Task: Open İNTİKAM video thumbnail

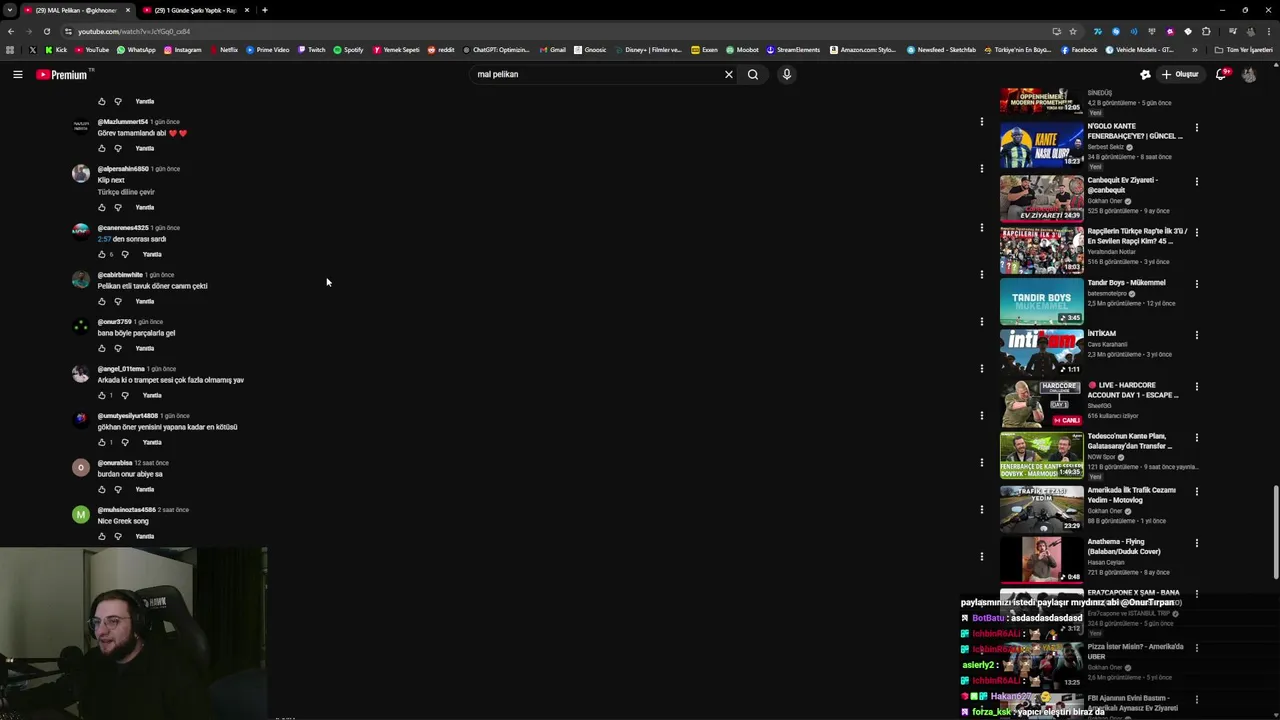Action: pos(1041,352)
